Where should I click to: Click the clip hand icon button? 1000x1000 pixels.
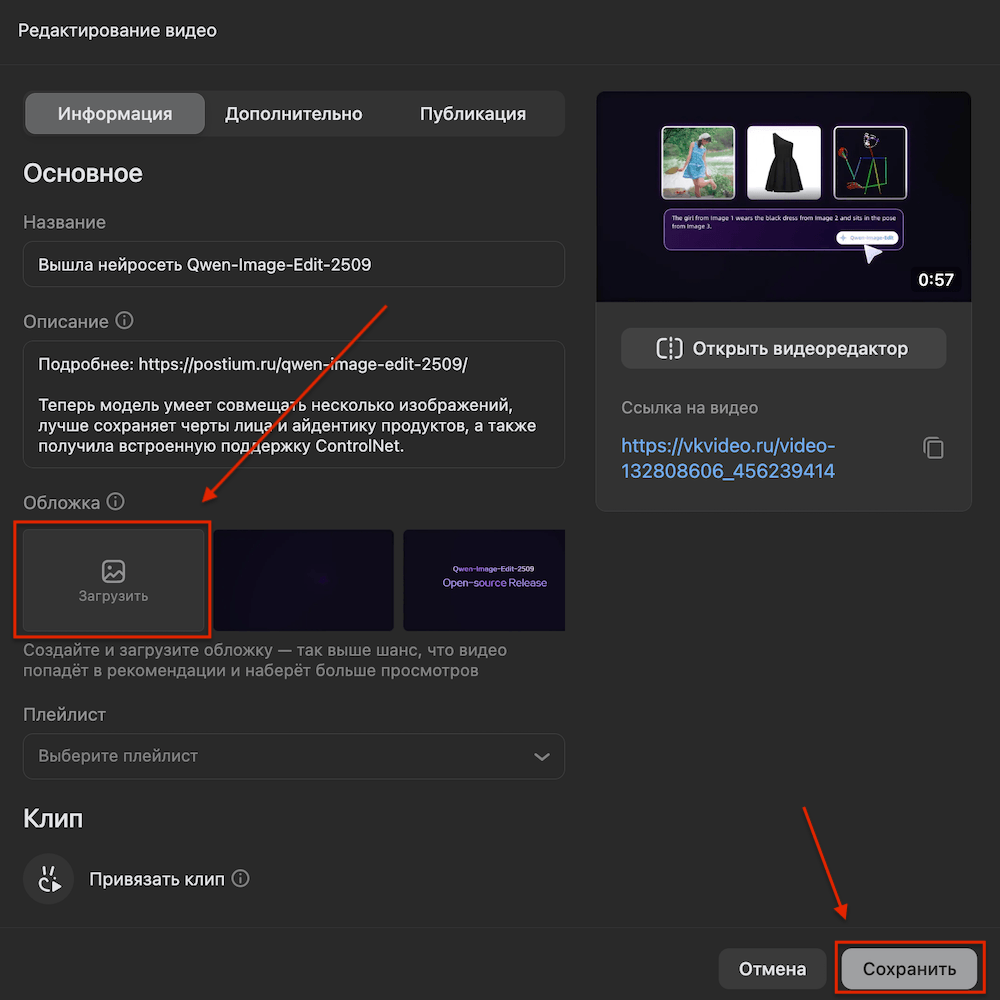click(x=48, y=879)
